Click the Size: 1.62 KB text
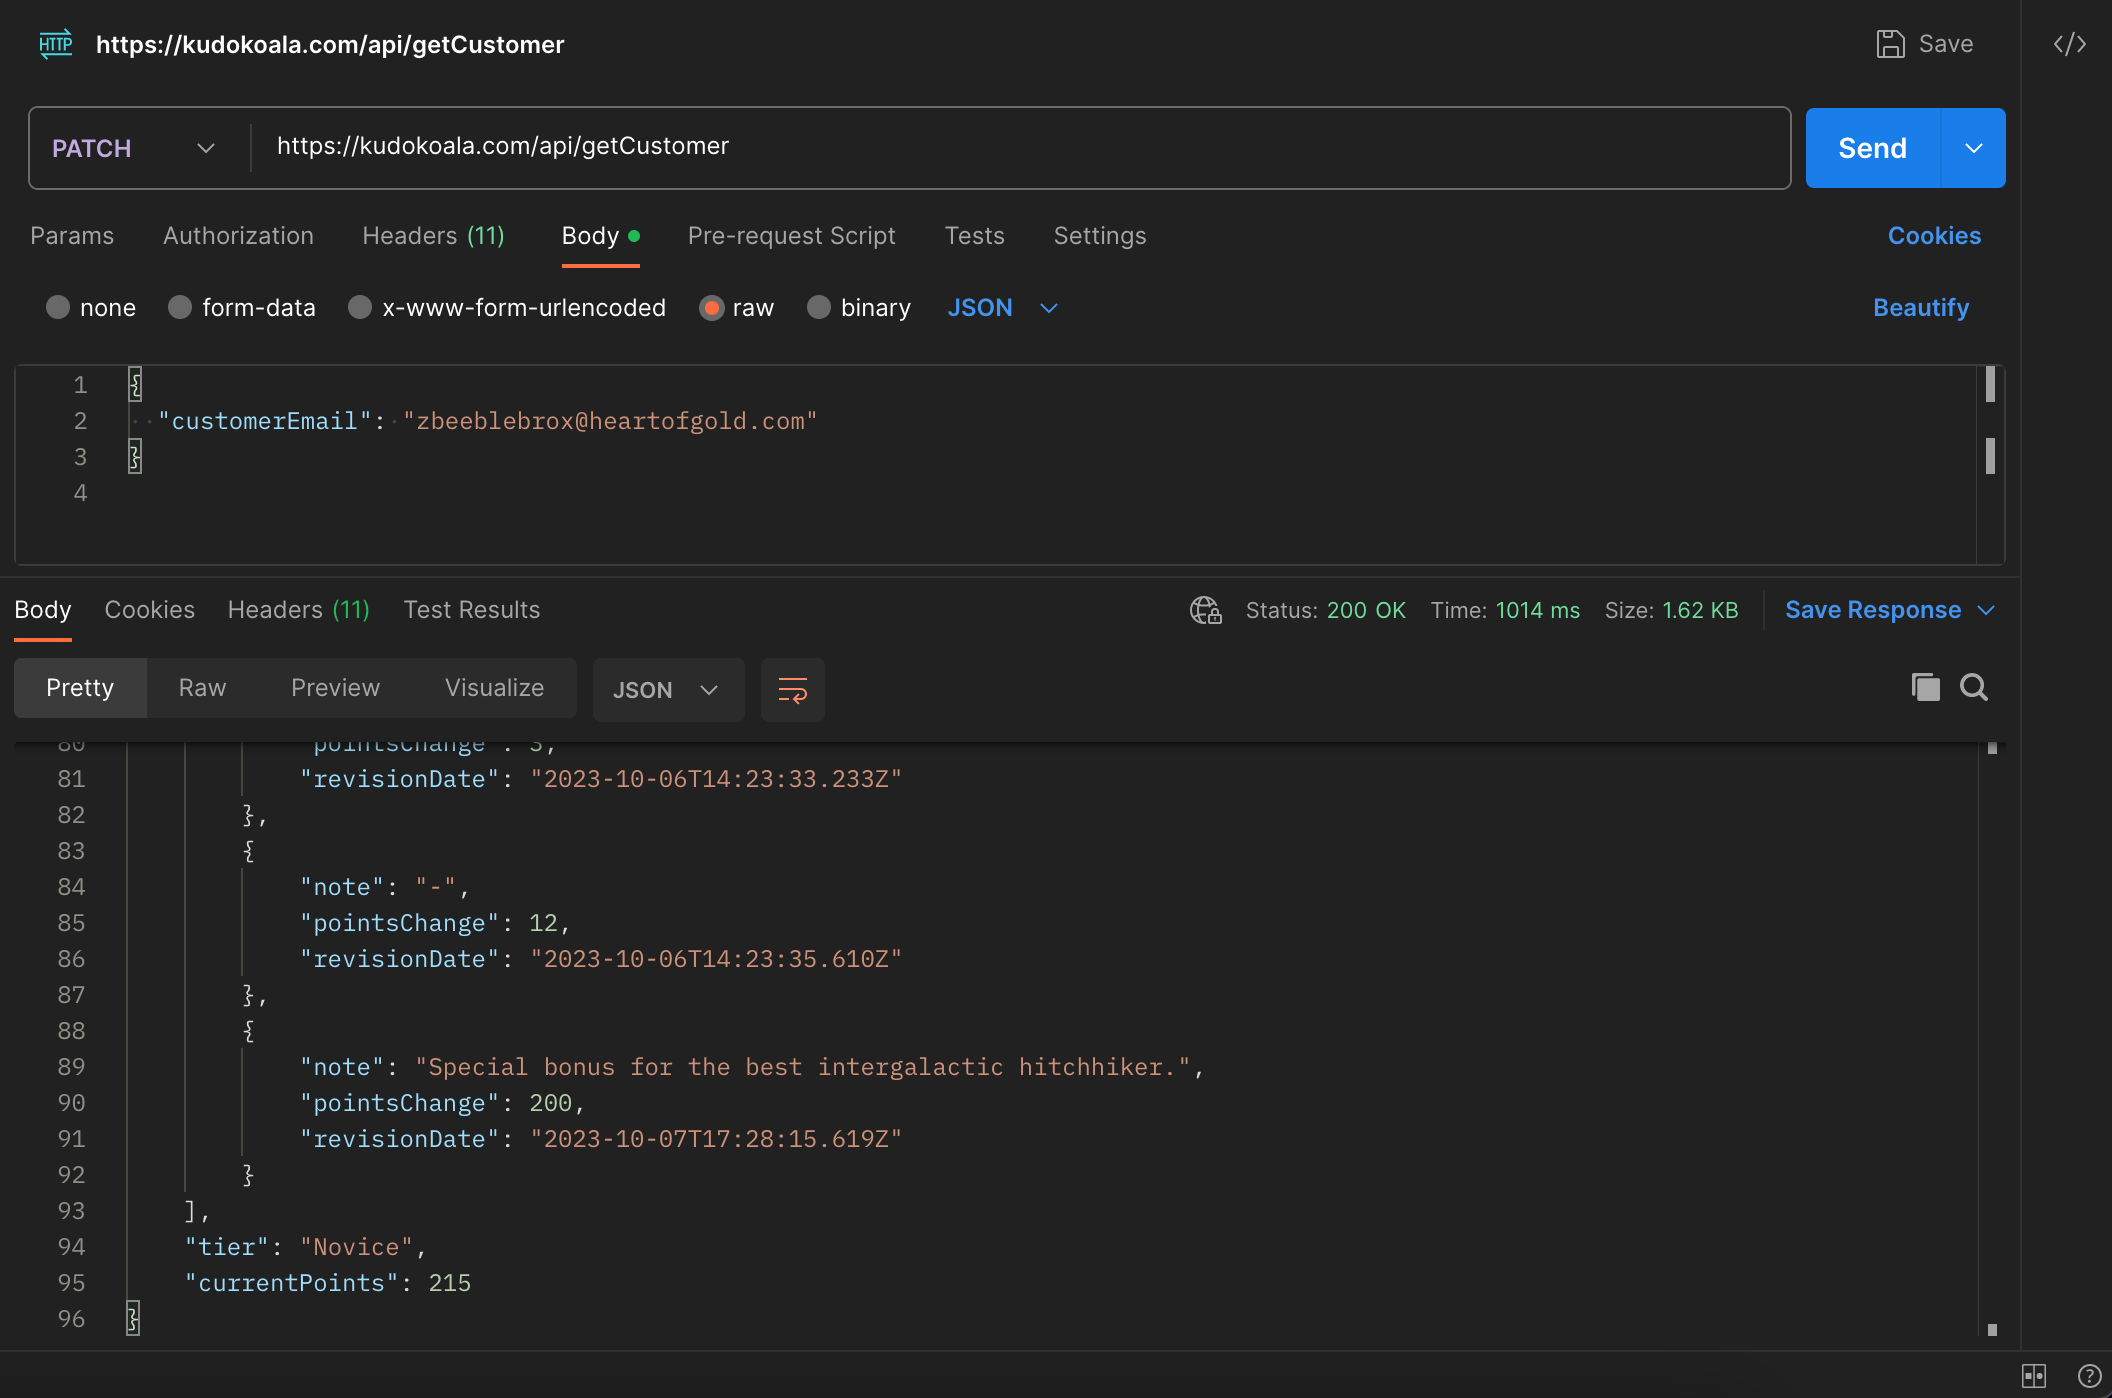 (1671, 610)
